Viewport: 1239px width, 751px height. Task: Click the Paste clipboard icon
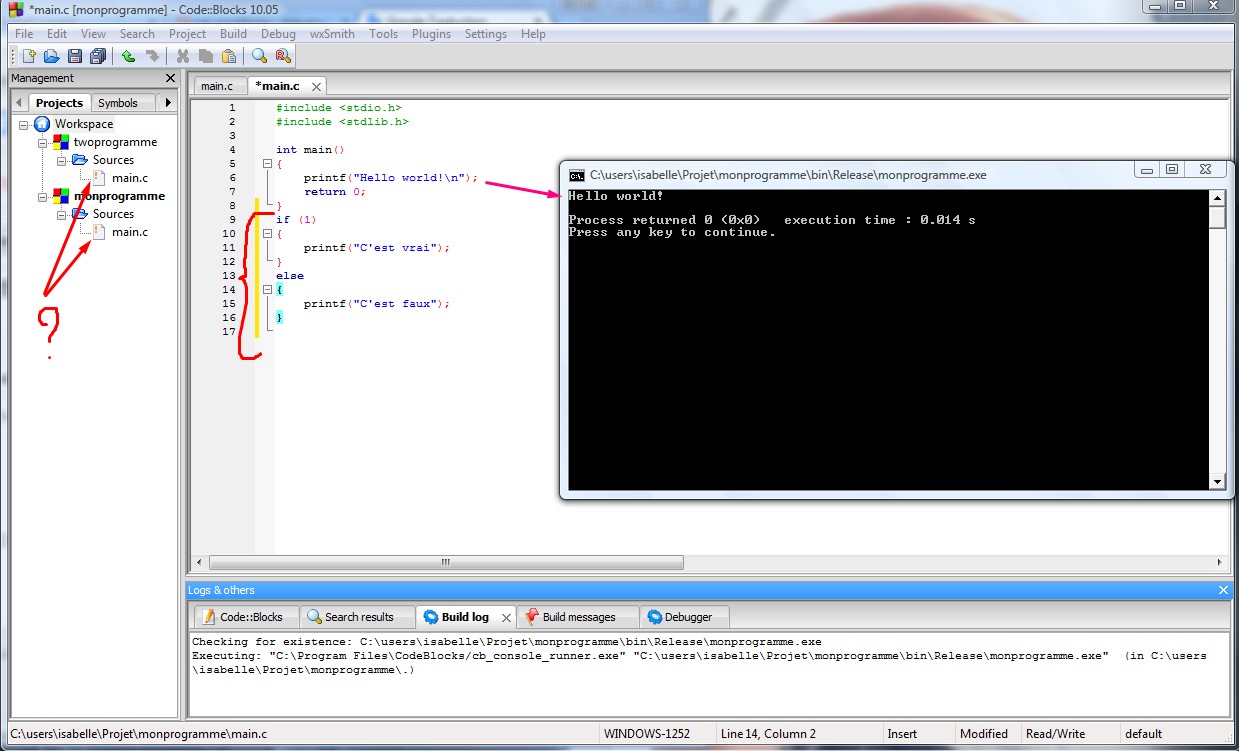click(x=229, y=56)
